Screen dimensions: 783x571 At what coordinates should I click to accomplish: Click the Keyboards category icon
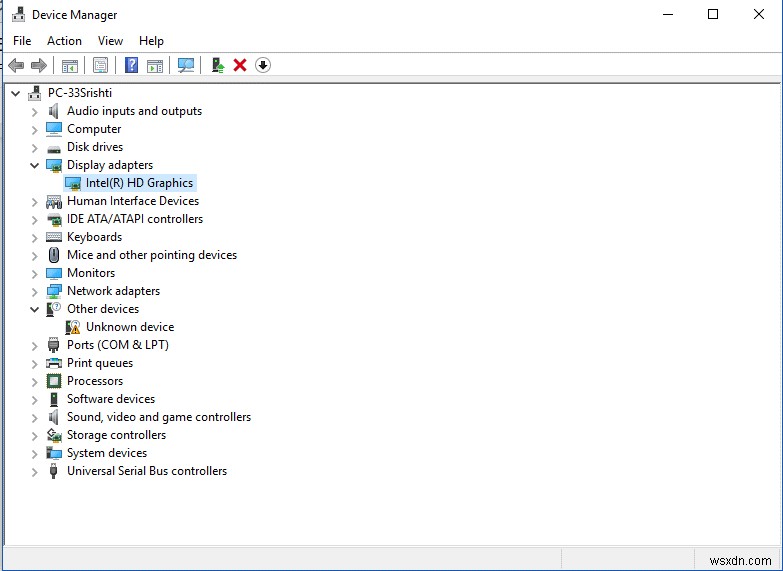point(53,237)
